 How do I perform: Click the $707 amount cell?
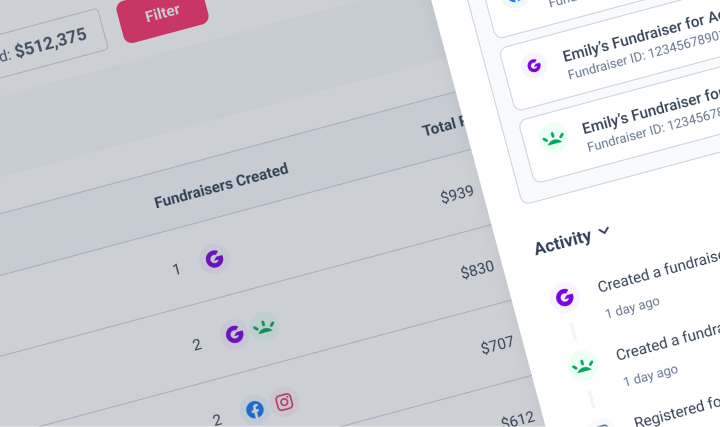coord(497,345)
